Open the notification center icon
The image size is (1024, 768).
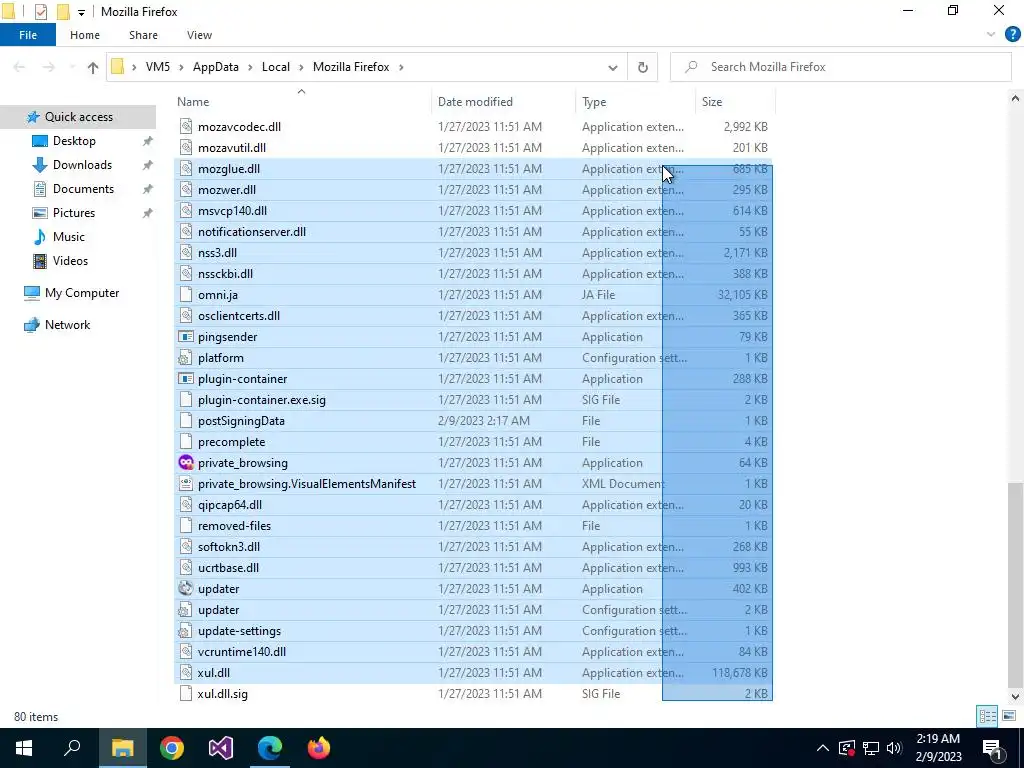(992, 748)
